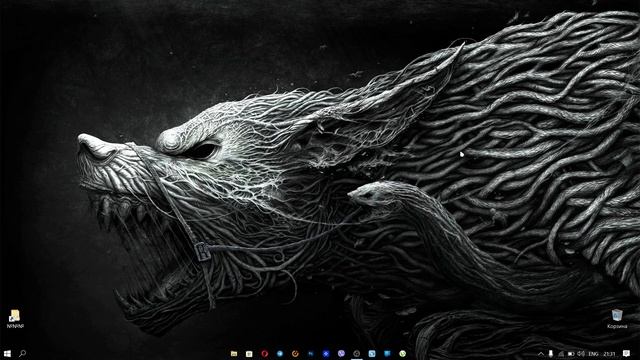Check battery status tray icon

[x=571, y=353]
